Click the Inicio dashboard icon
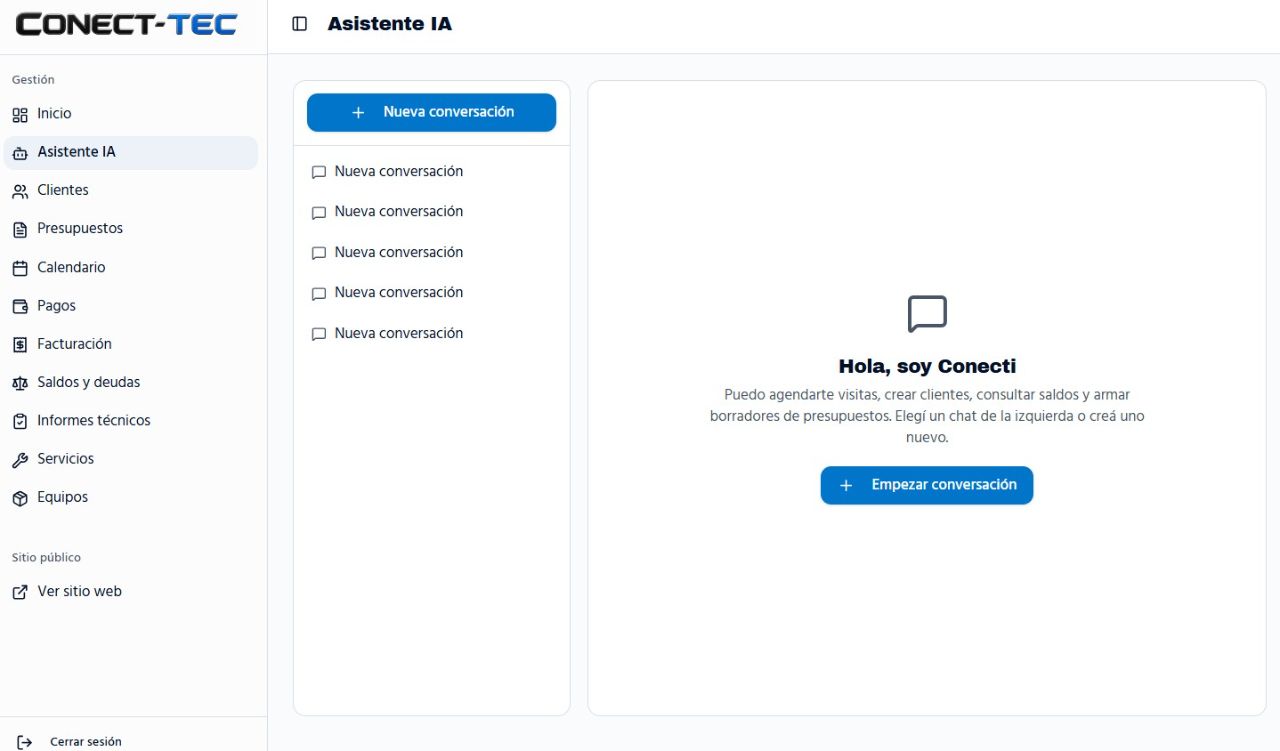Viewport: 1280px width, 751px height. [20, 114]
